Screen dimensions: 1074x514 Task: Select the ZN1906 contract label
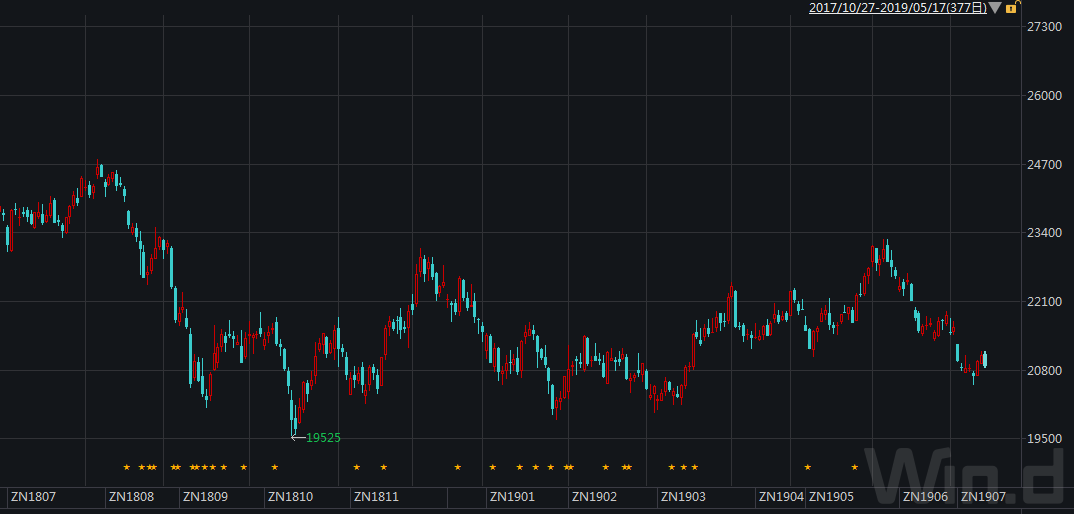pos(925,496)
